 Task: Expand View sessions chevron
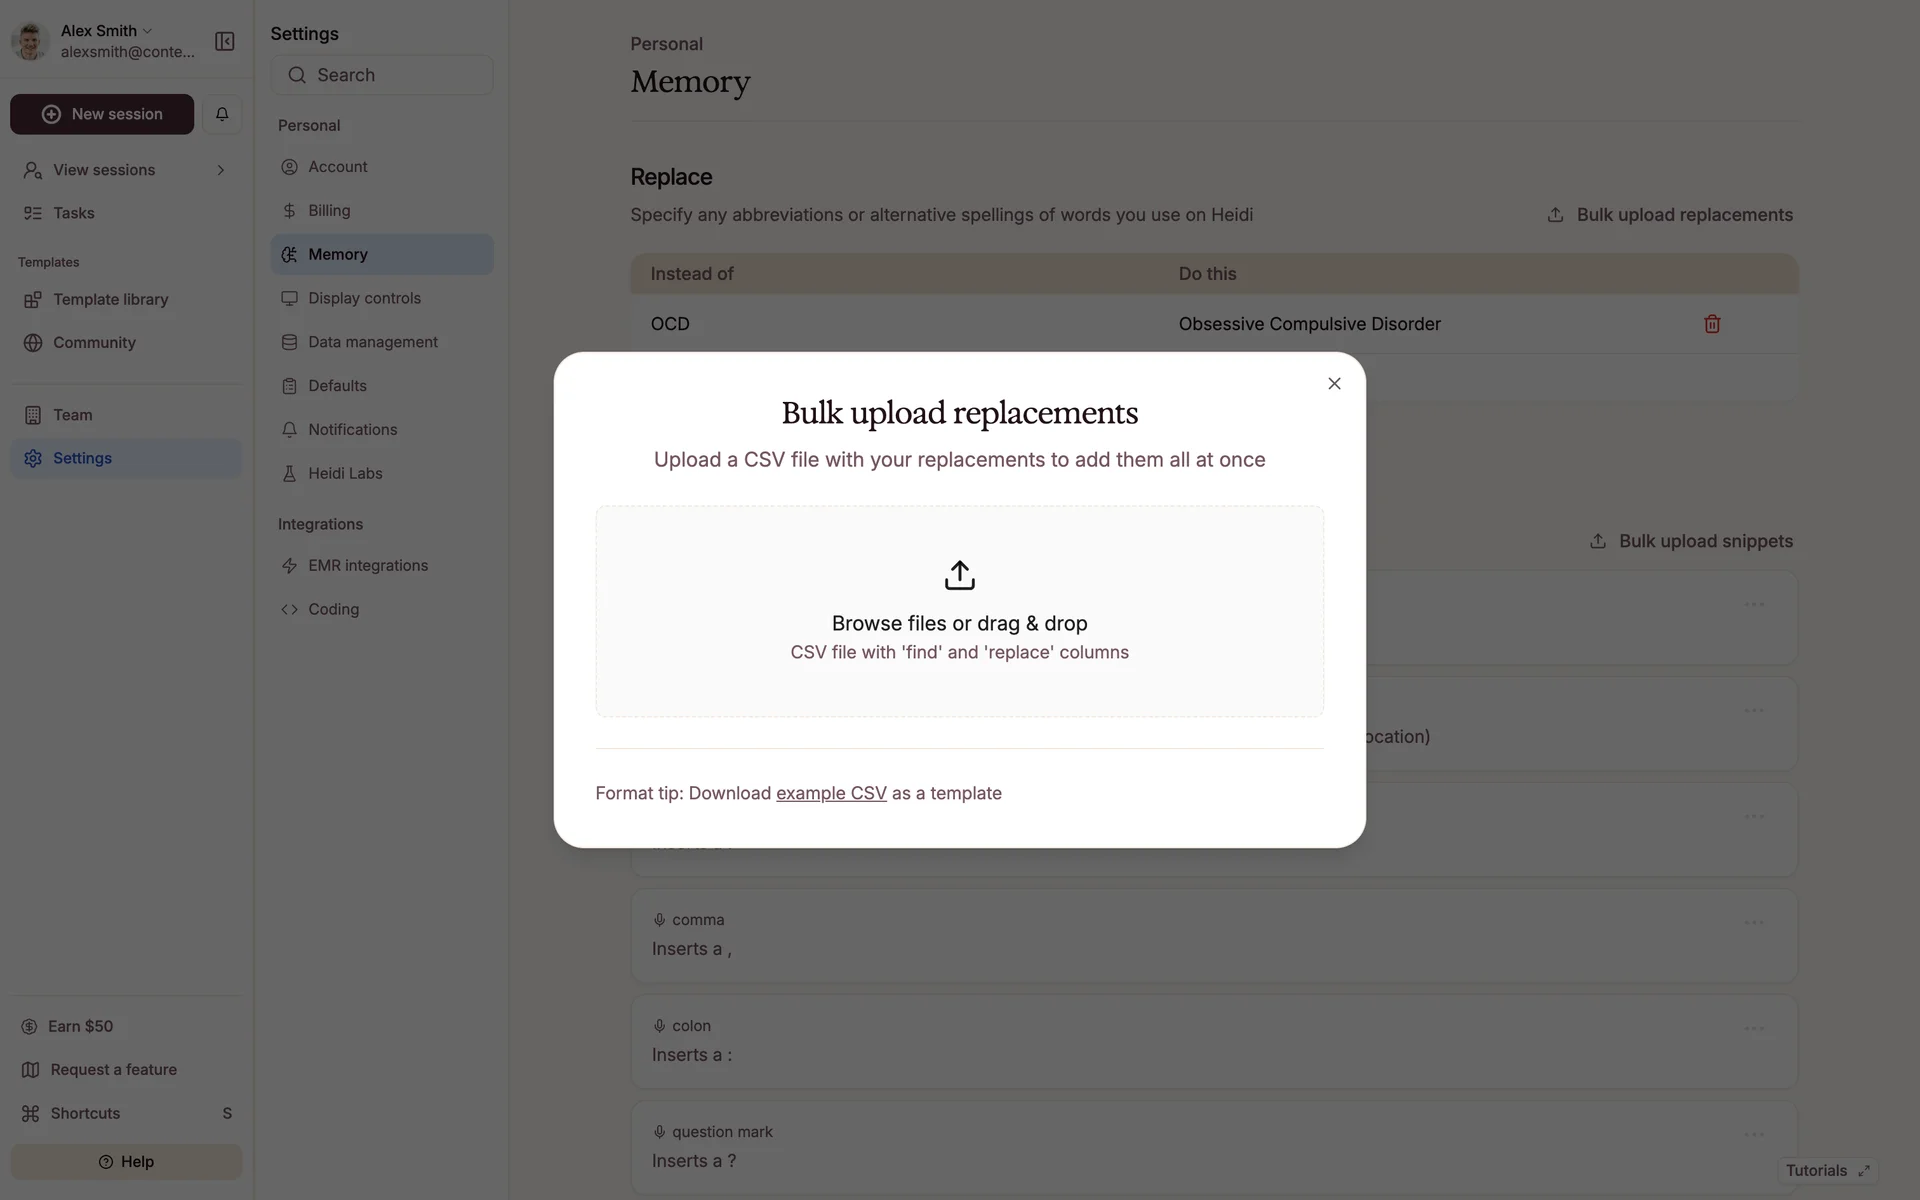(221, 170)
